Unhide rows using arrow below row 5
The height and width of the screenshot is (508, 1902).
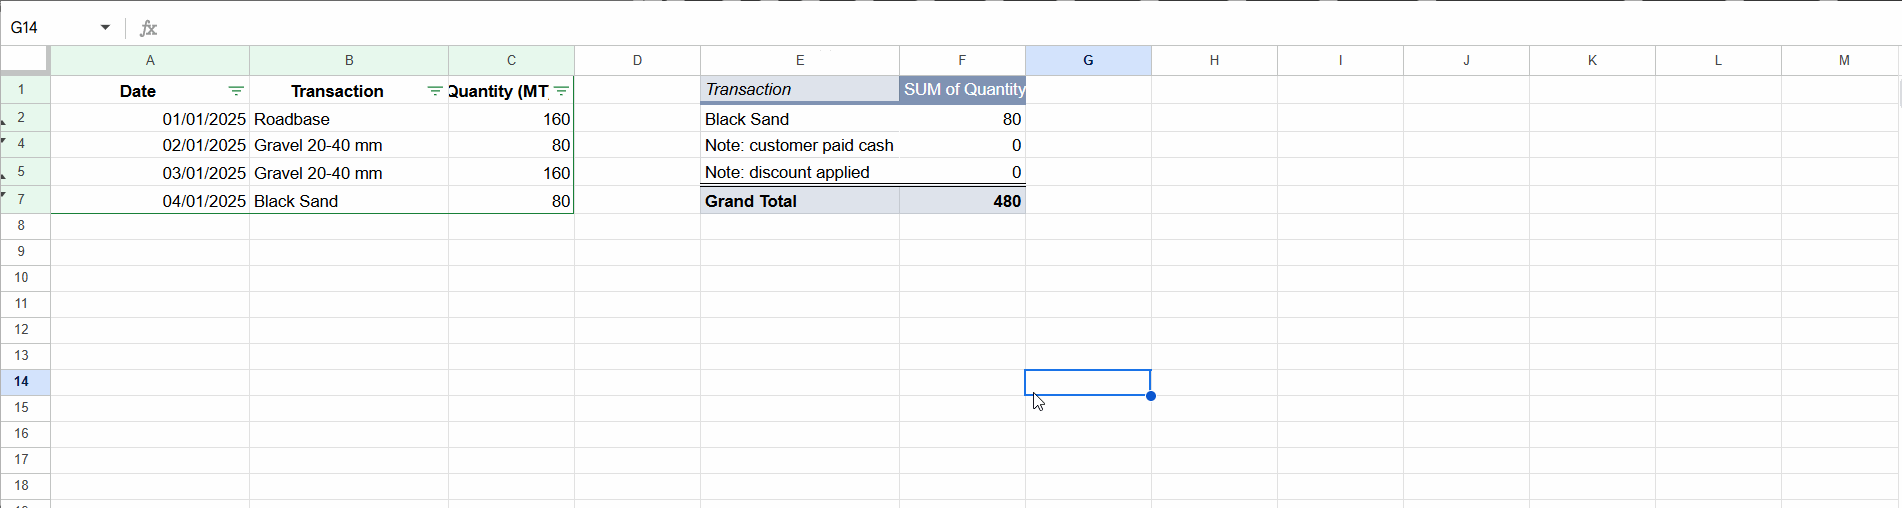(4, 177)
